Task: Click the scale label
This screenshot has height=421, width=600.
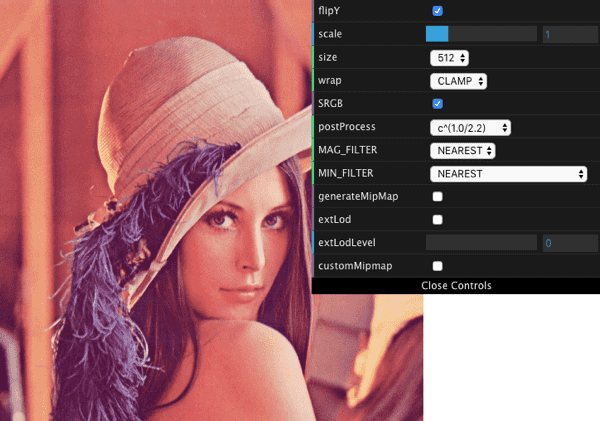Action: pyautogui.click(x=330, y=34)
